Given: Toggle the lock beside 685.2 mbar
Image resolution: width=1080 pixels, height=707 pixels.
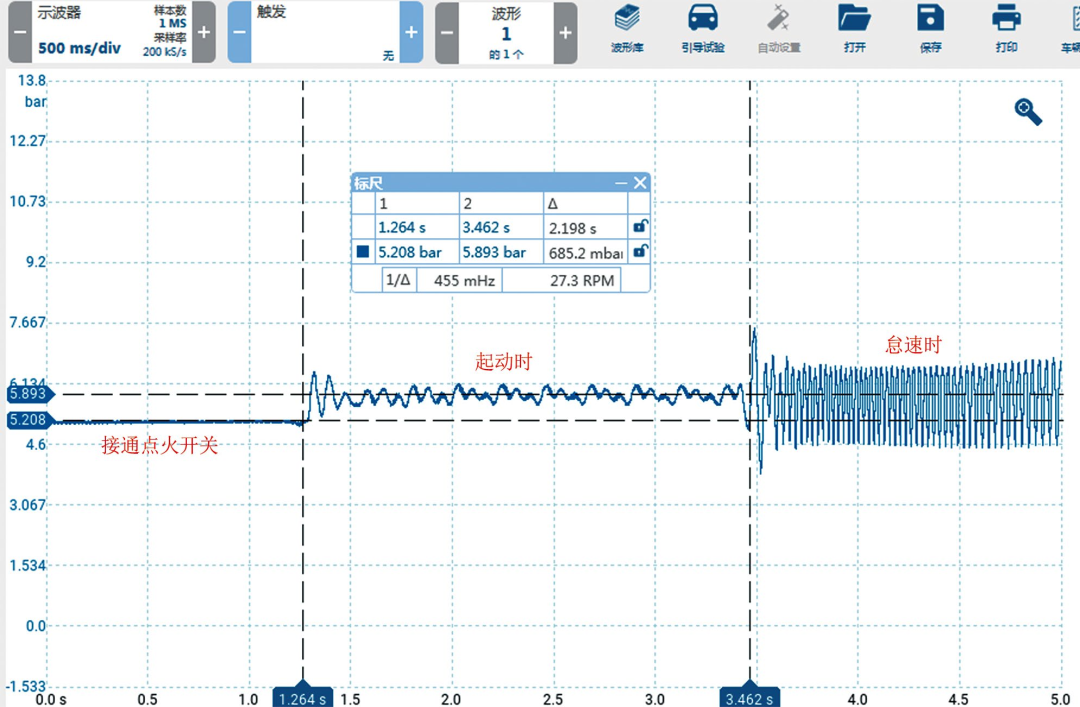Looking at the screenshot, I should point(637,252).
